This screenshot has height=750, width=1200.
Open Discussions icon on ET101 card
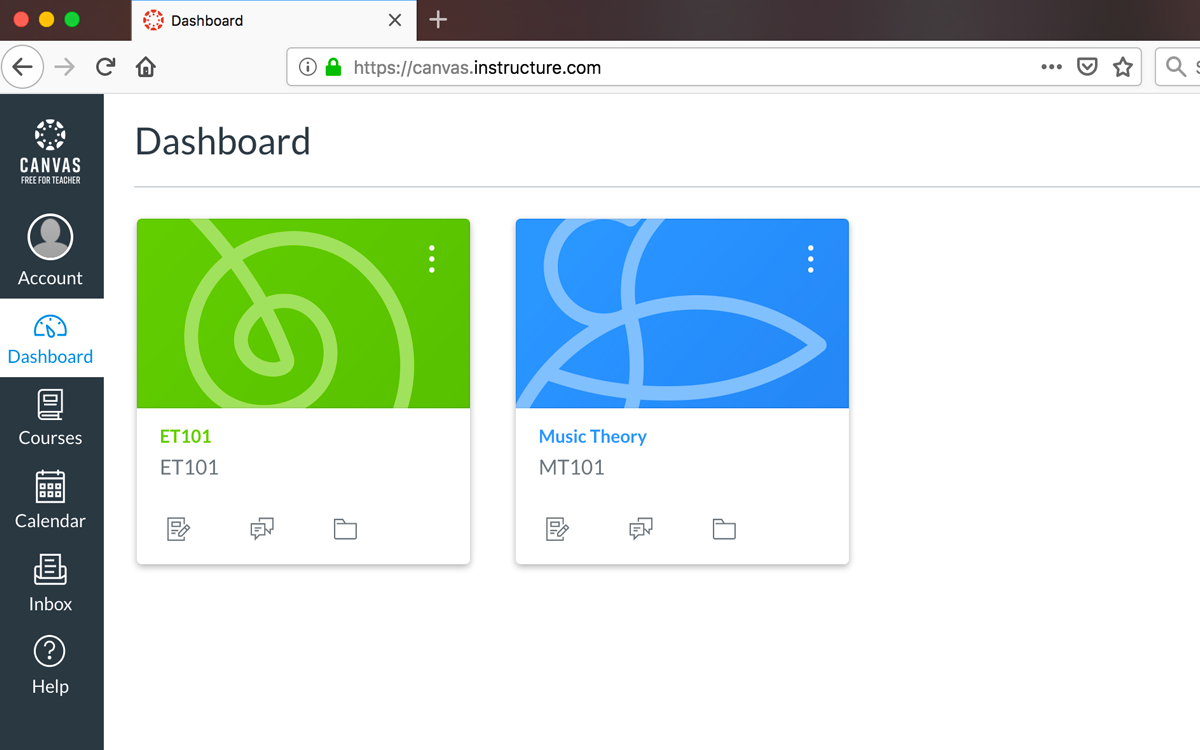pos(262,529)
